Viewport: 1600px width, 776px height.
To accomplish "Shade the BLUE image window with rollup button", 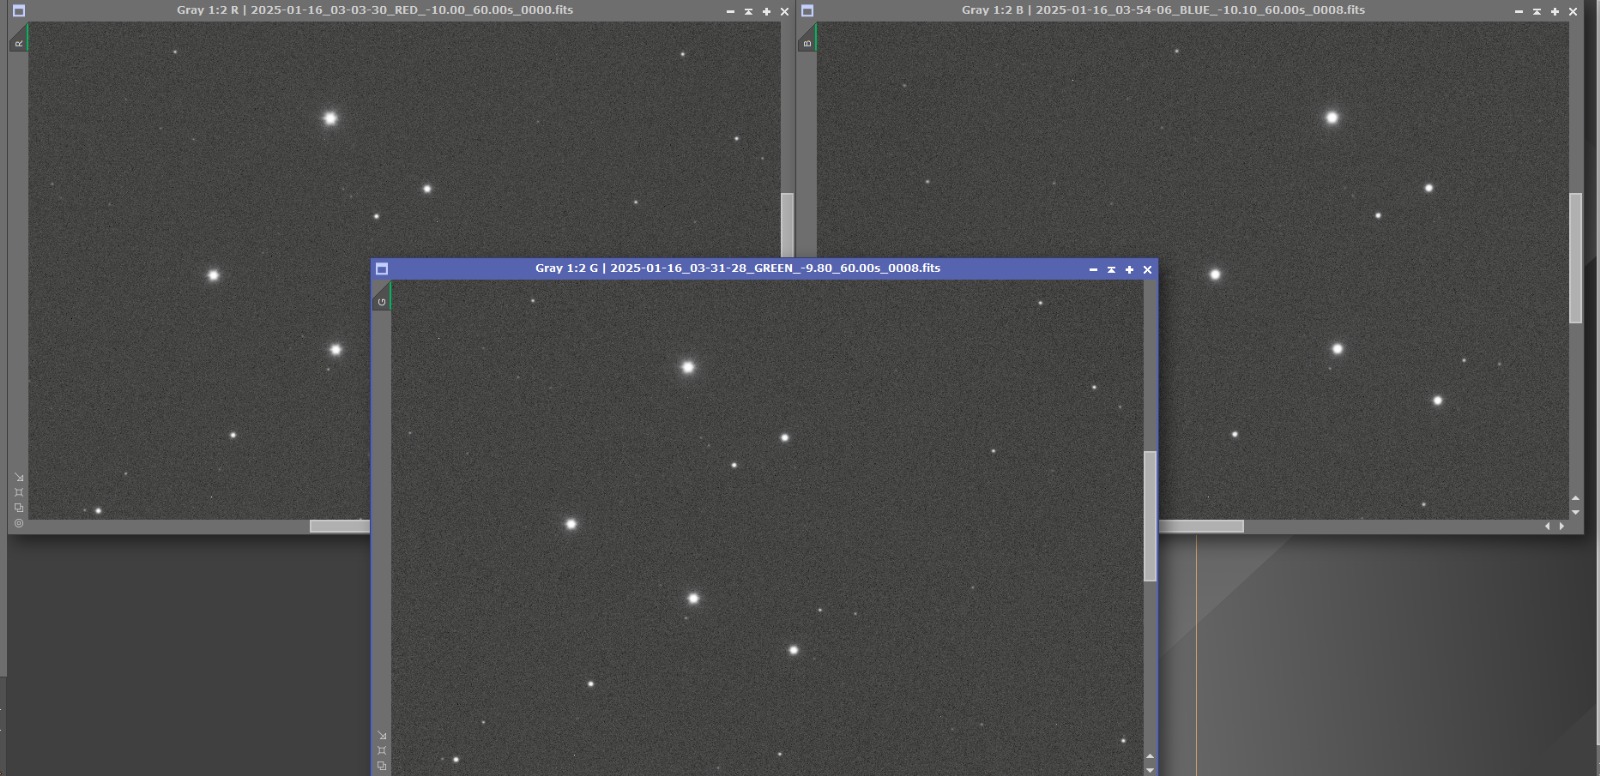I will 1537,12.
